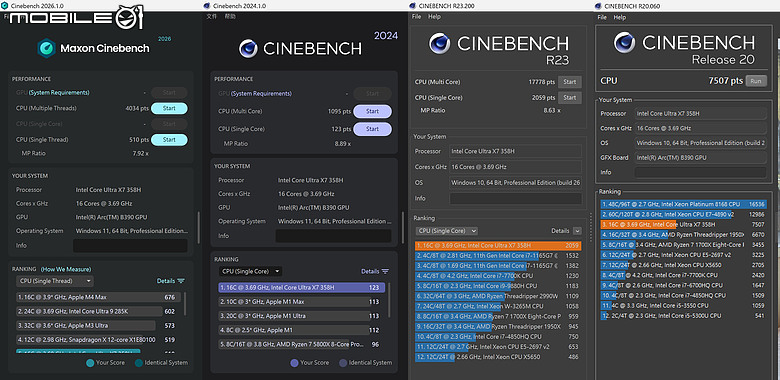
Task: Select the Core i5-5300U row in R20
Action: pos(683,316)
